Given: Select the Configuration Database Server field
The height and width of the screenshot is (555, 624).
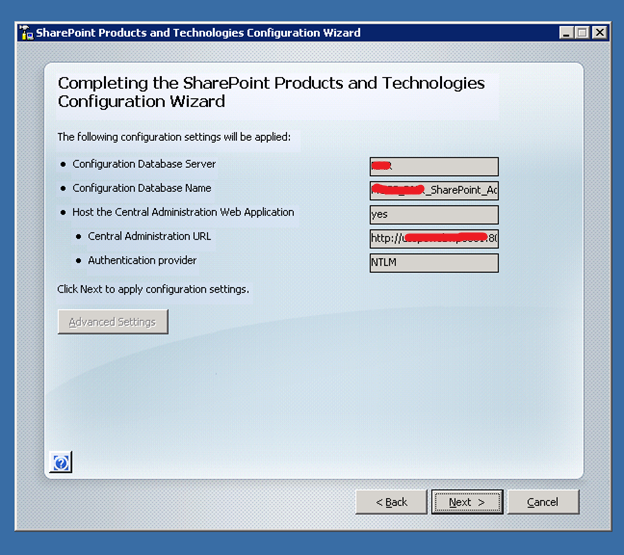Looking at the screenshot, I should tap(434, 166).
